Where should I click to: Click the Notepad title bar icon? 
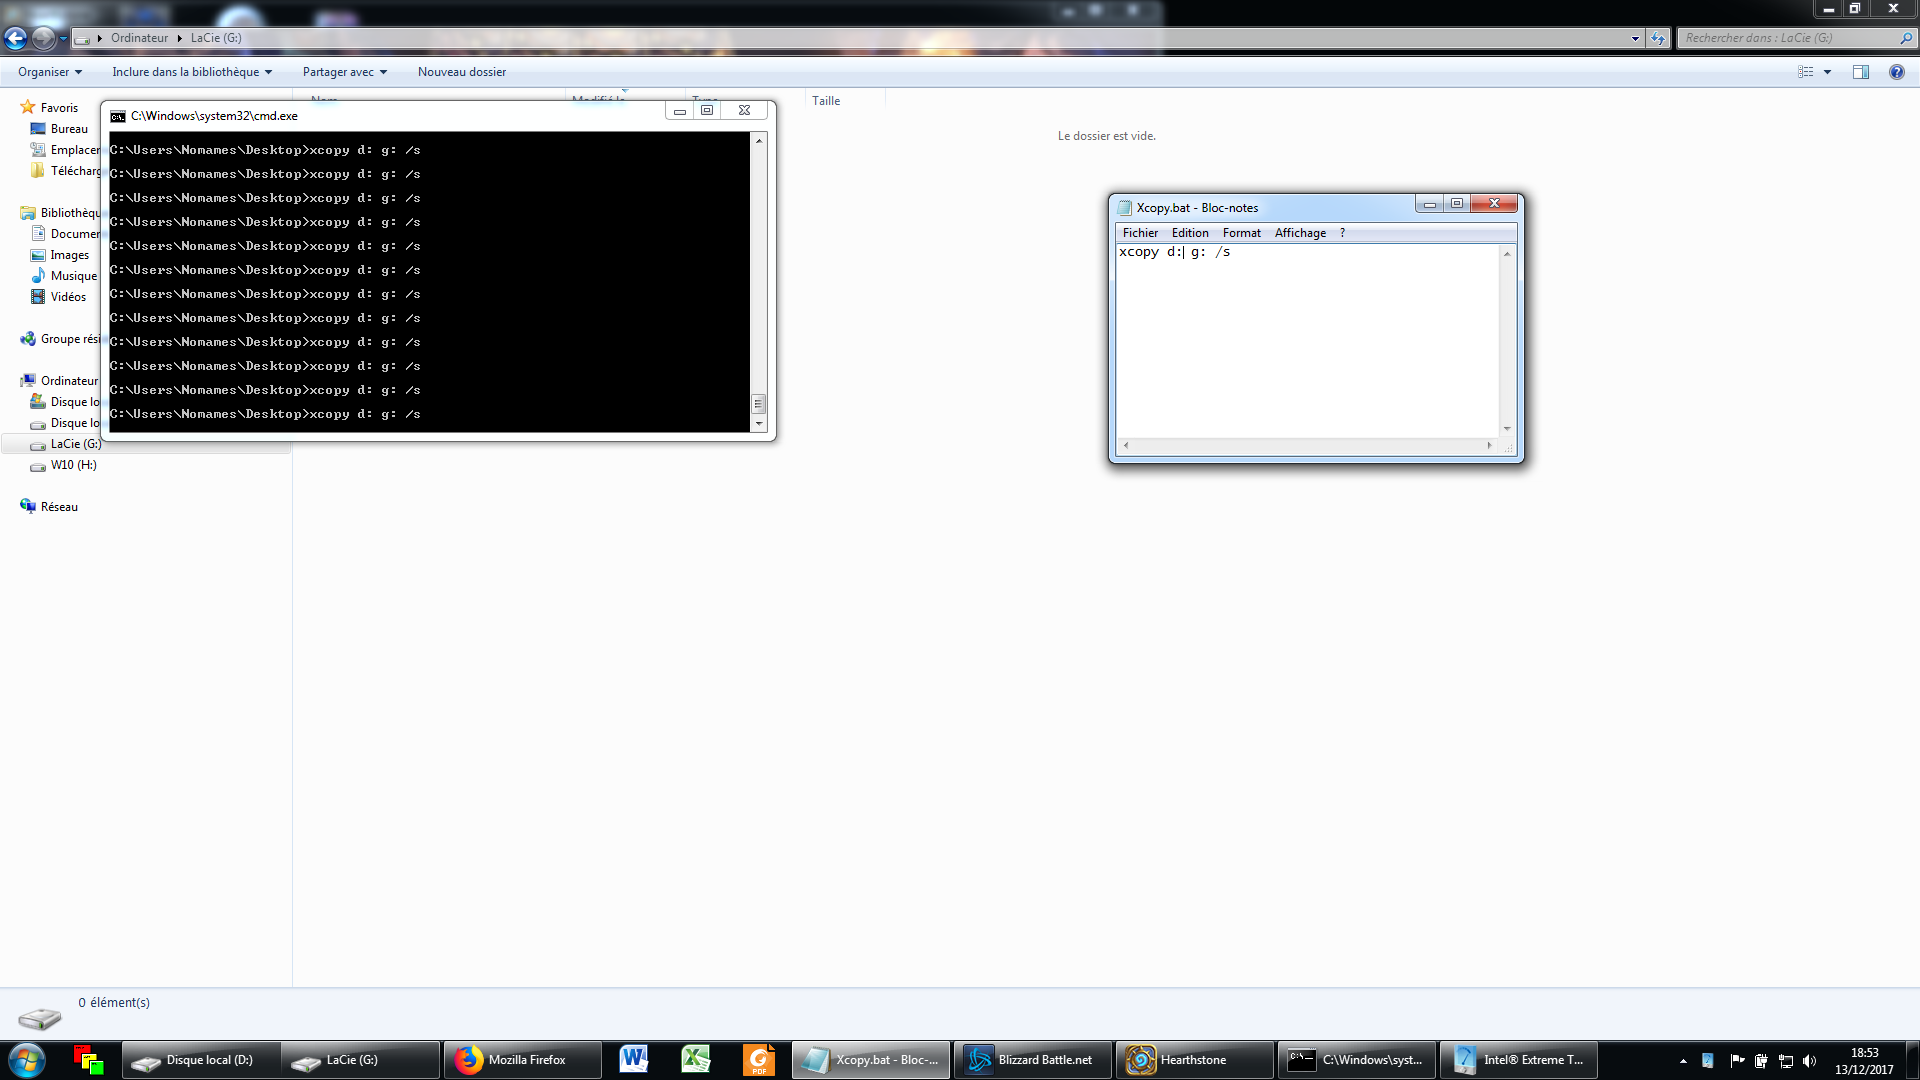(1124, 208)
